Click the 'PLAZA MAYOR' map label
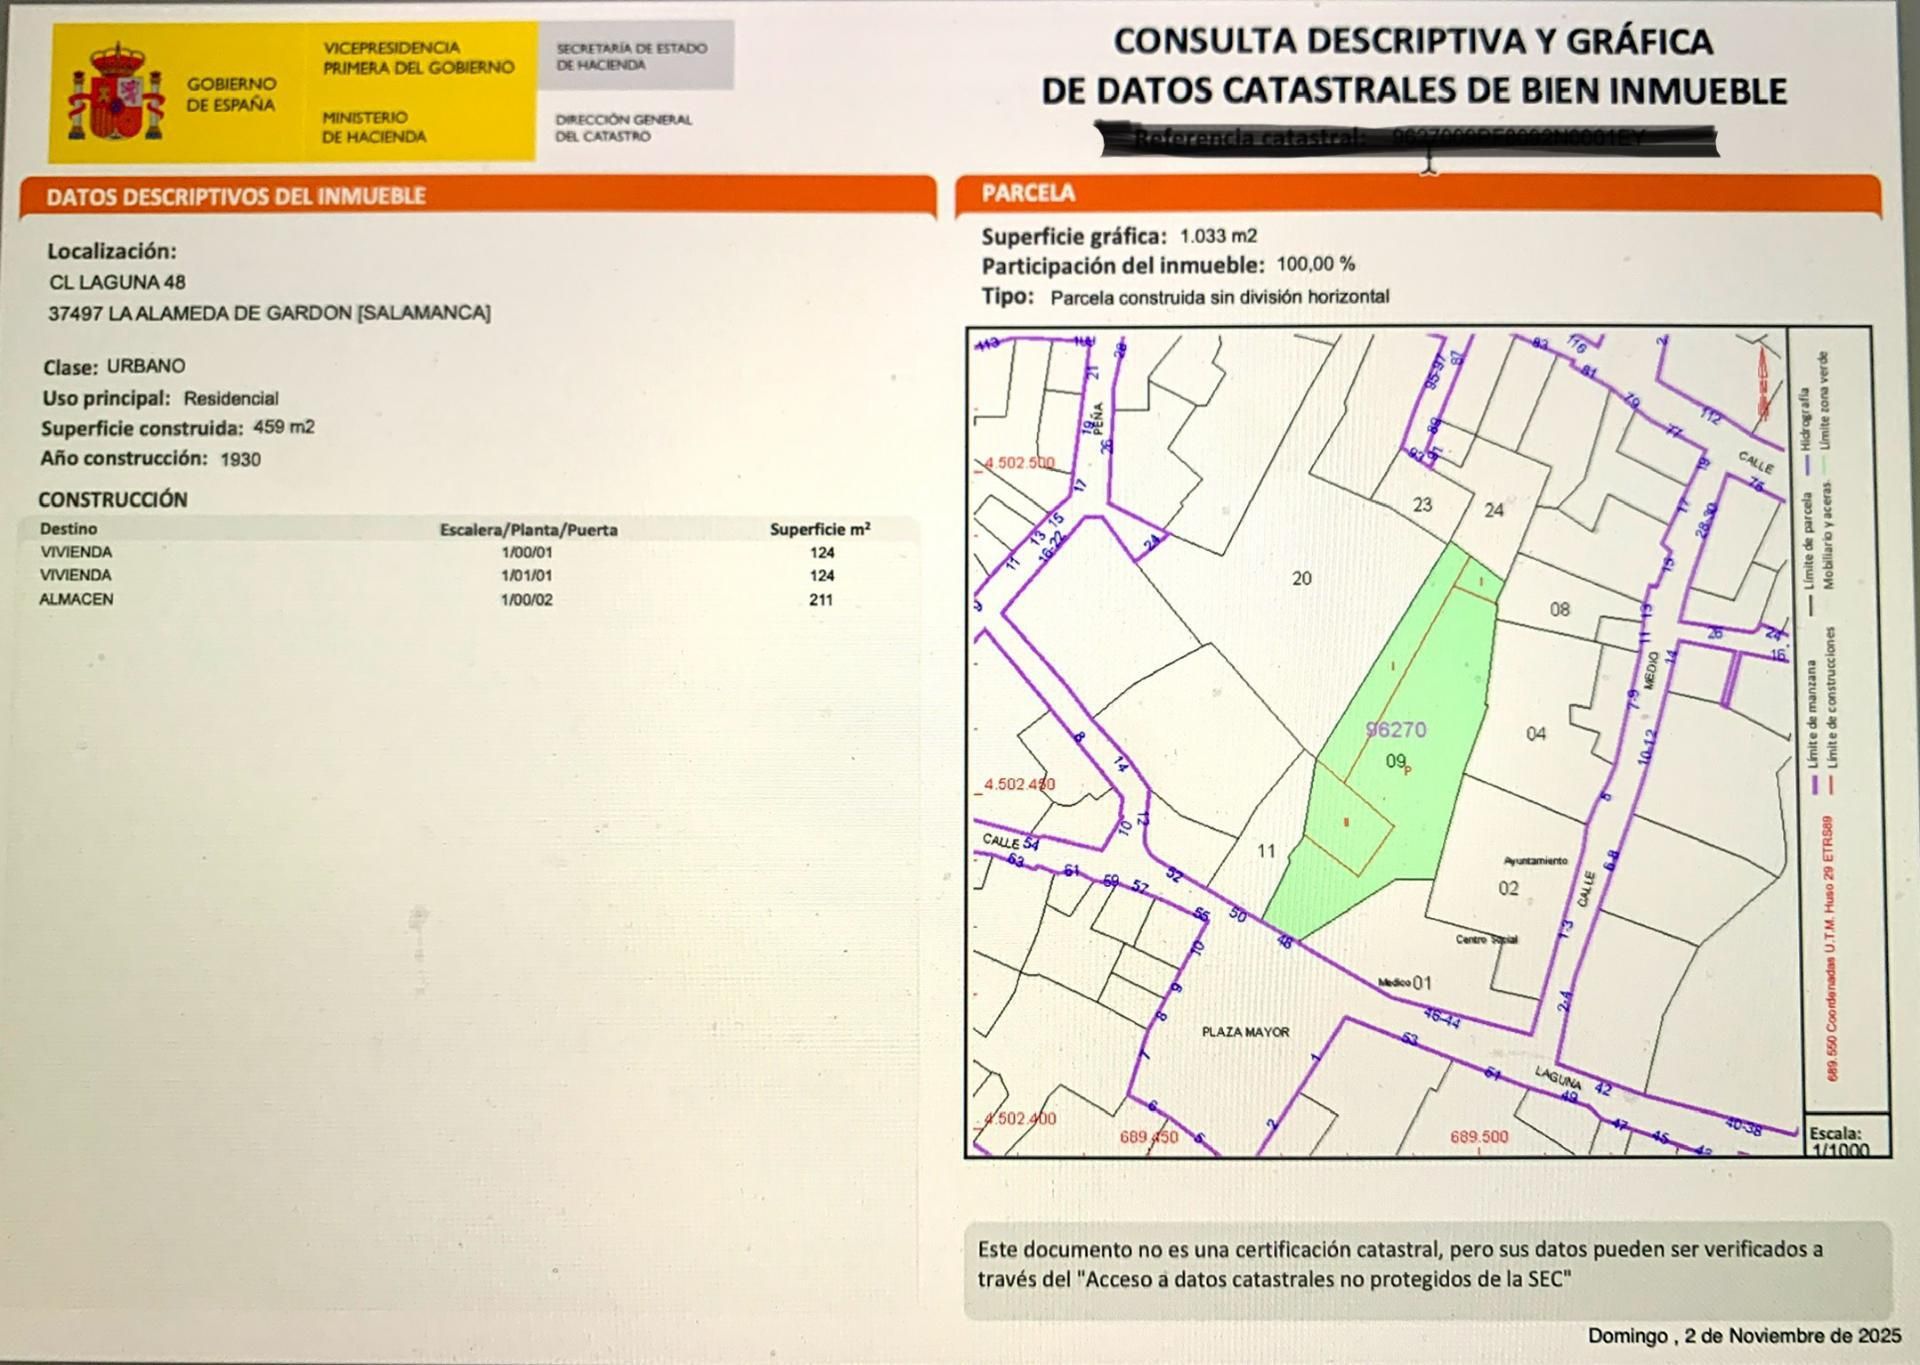The height and width of the screenshot is (1365, 1920). 1245,1032
